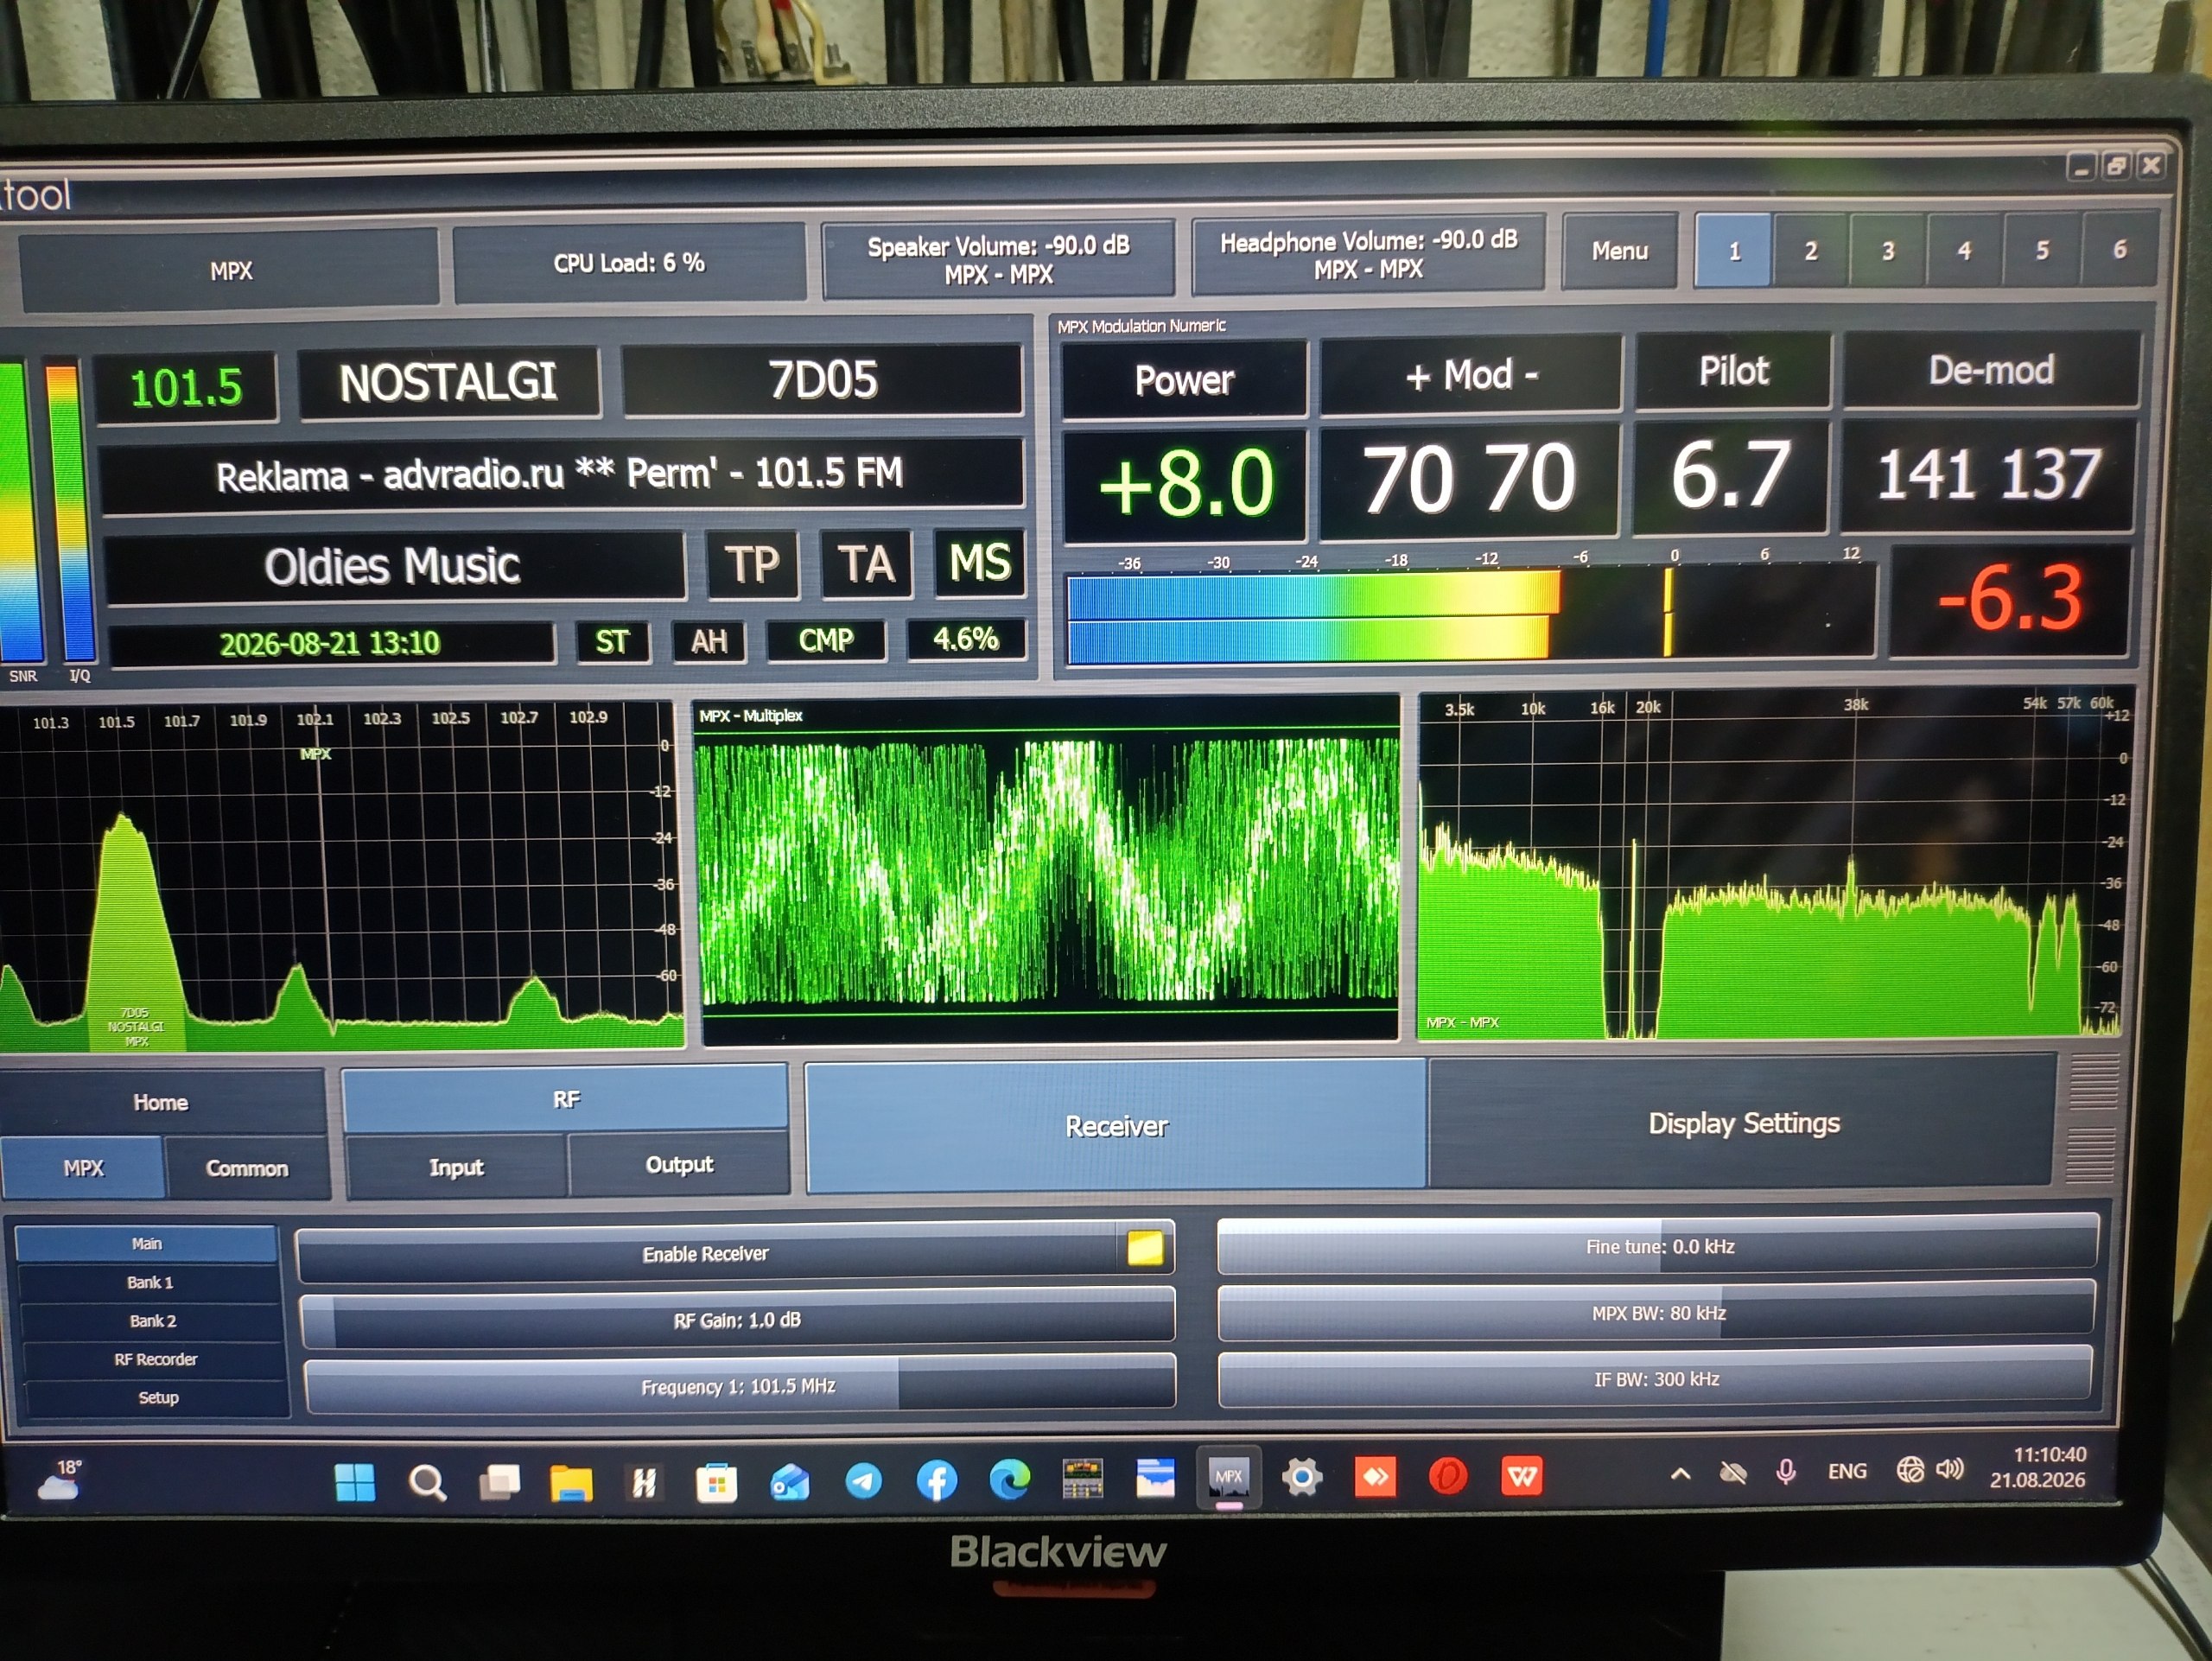This screenshot has height=1661, width=2212.
Task: Click the +8.0 Power value
Action: pyautogui.click(x=1185, y=484)
